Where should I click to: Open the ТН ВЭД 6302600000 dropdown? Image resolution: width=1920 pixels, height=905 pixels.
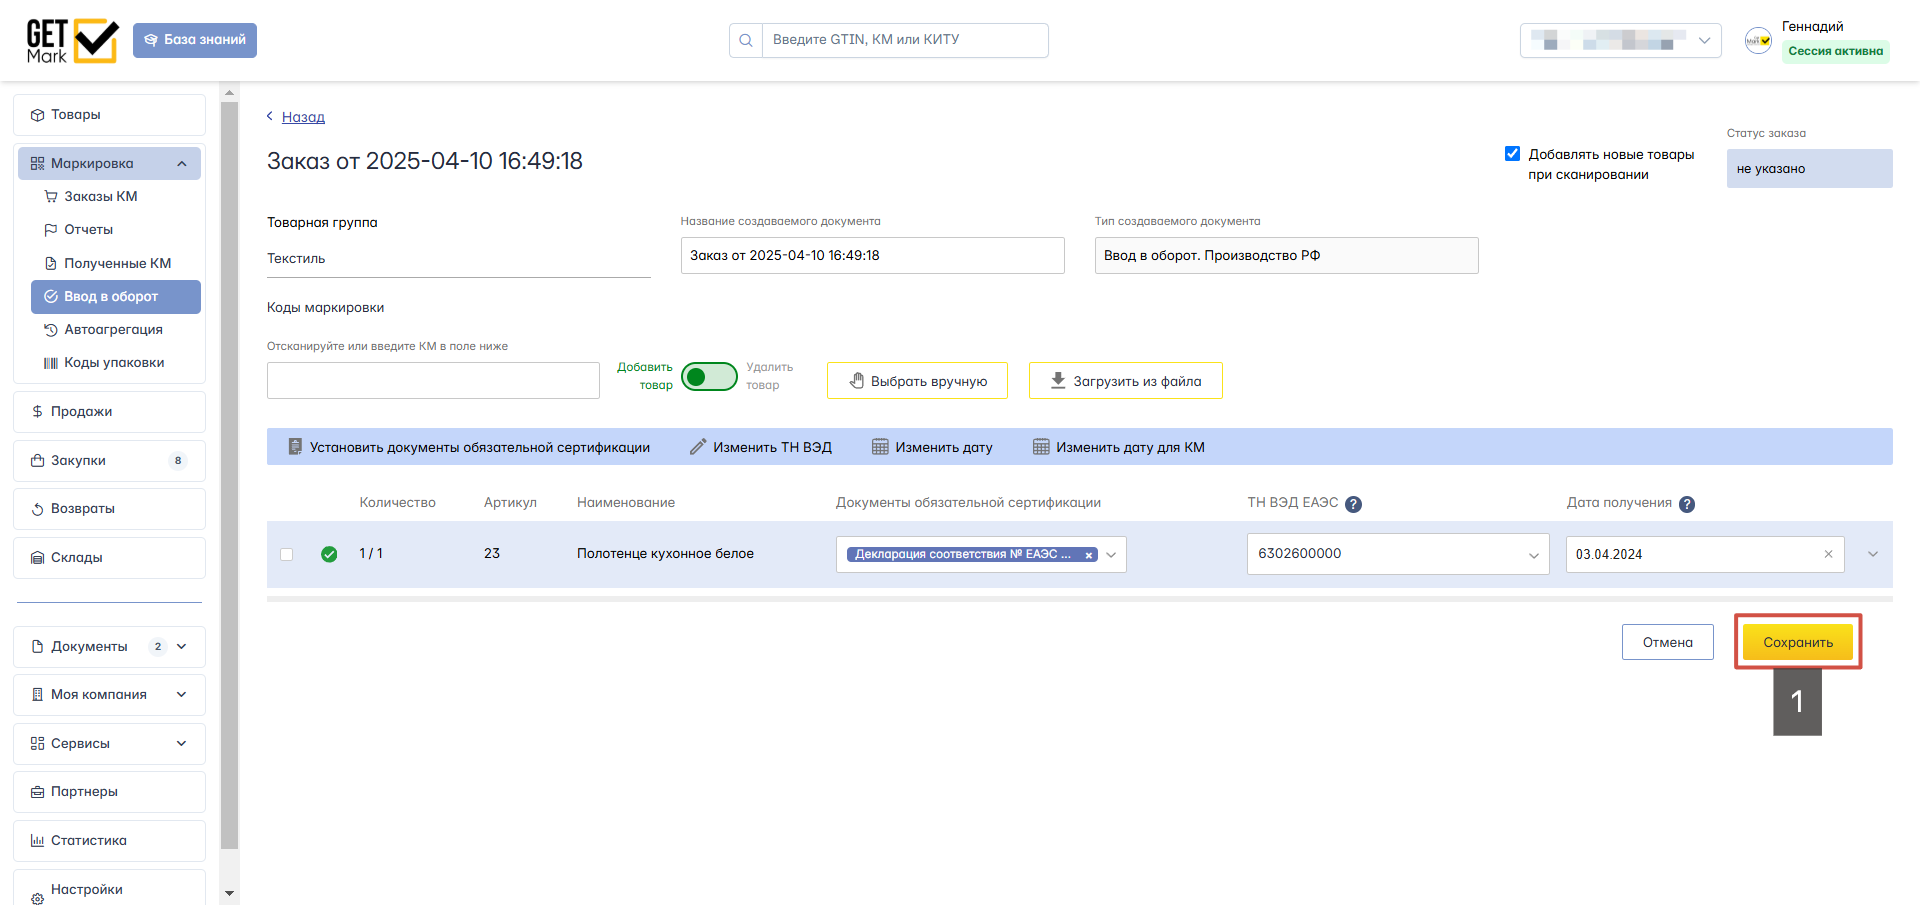pos(1398,554)
